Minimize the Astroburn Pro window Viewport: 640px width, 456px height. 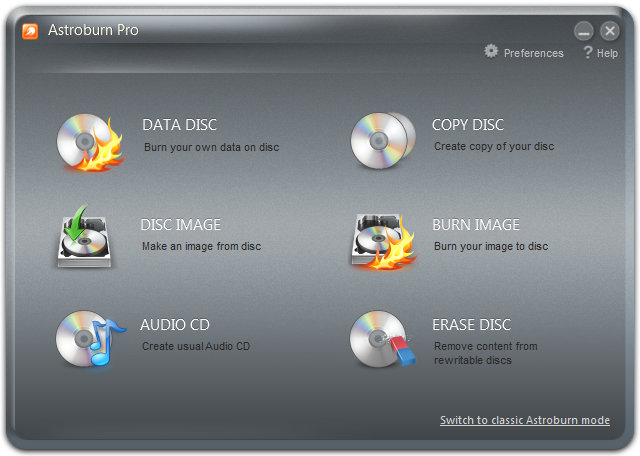[584, 31]
